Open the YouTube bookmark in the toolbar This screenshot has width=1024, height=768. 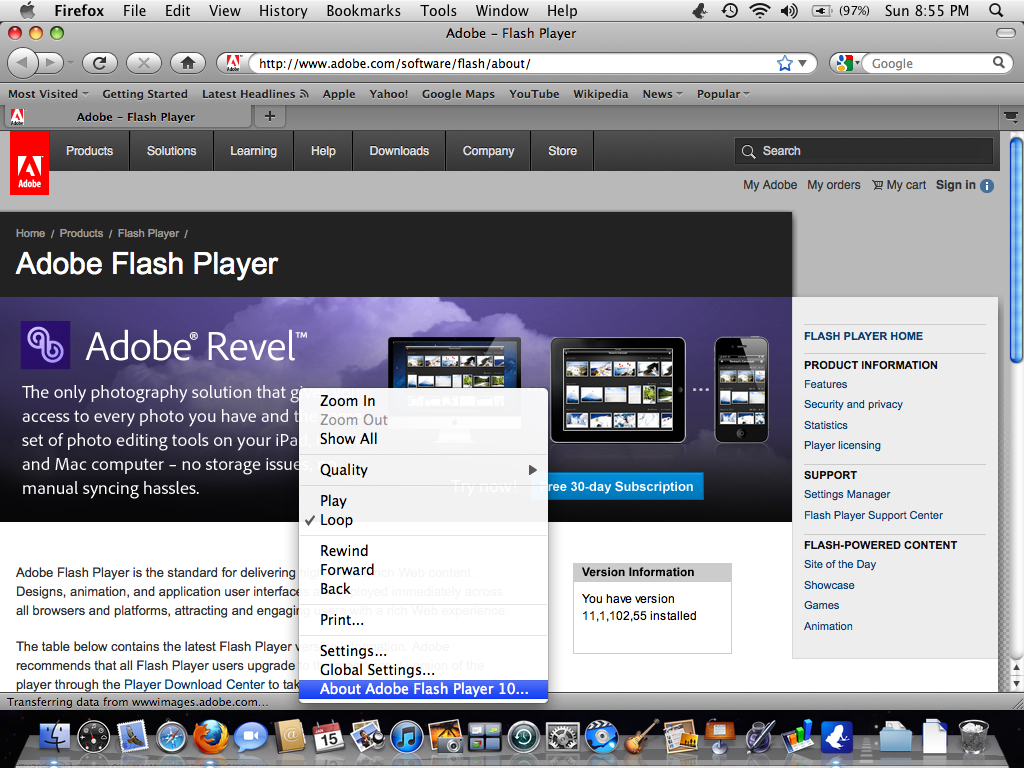click(534, 94)
